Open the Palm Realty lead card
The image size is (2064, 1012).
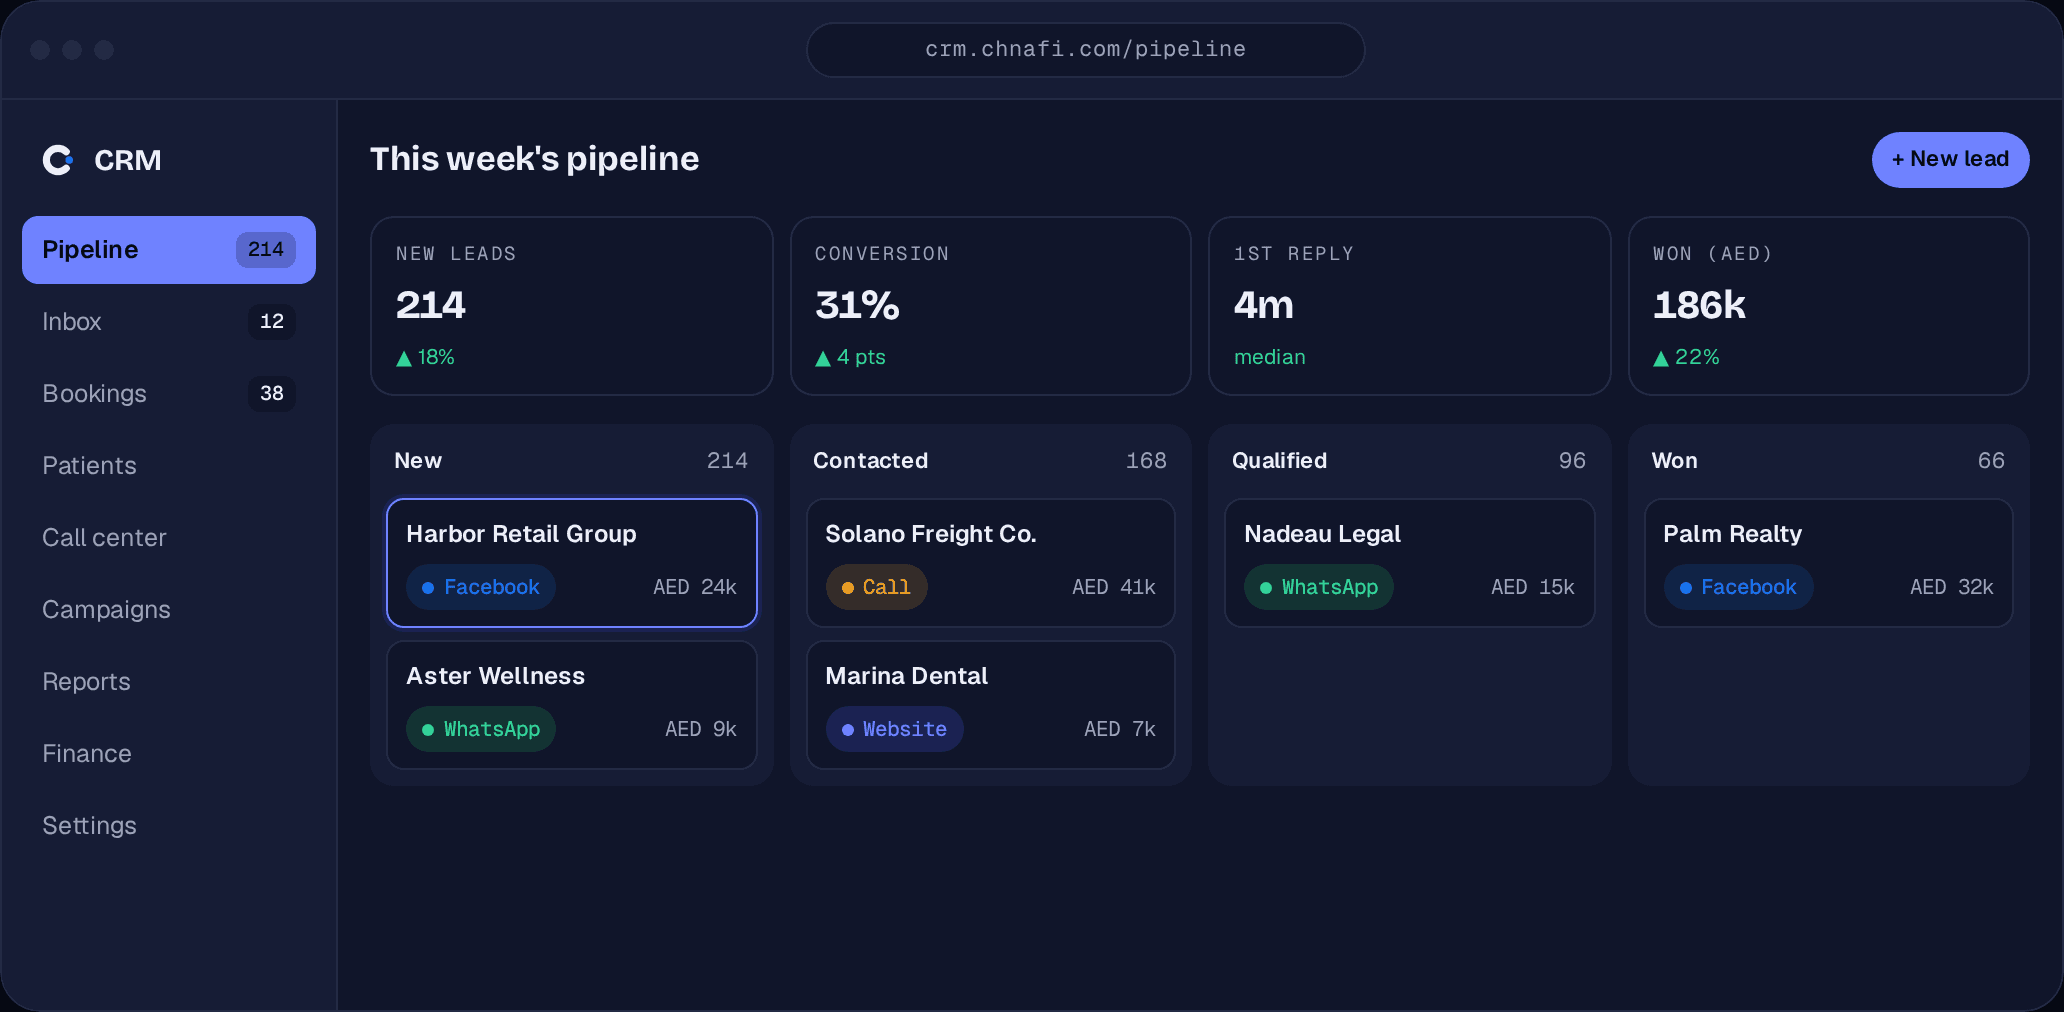point(1829,563)
